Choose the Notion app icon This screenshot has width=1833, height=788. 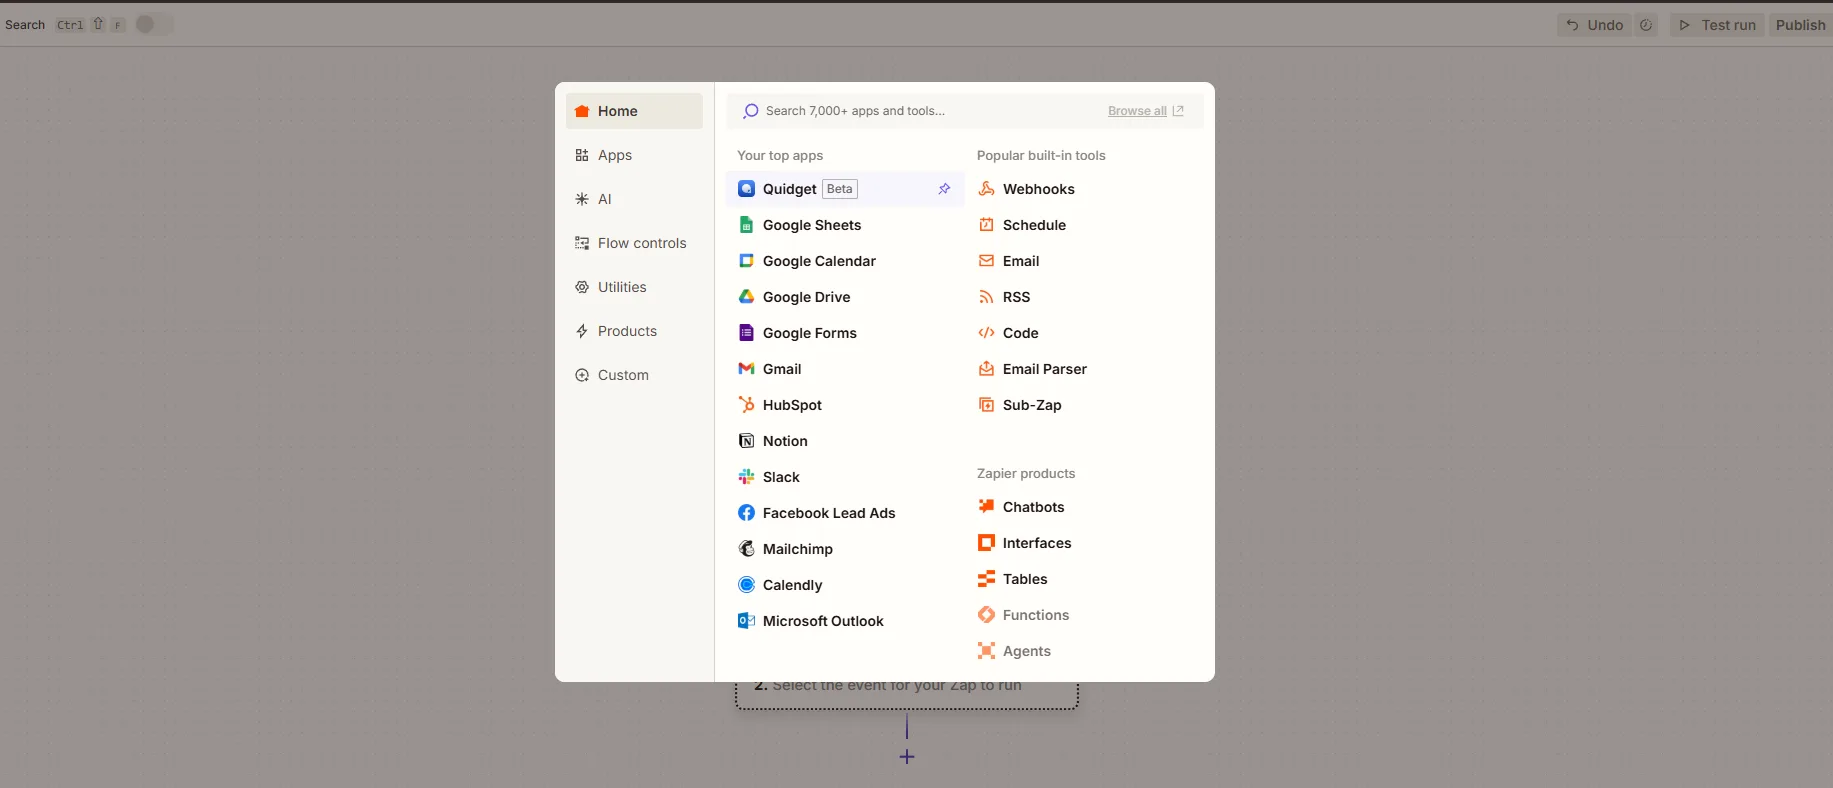pyautogui.click(x=746, y=441)
